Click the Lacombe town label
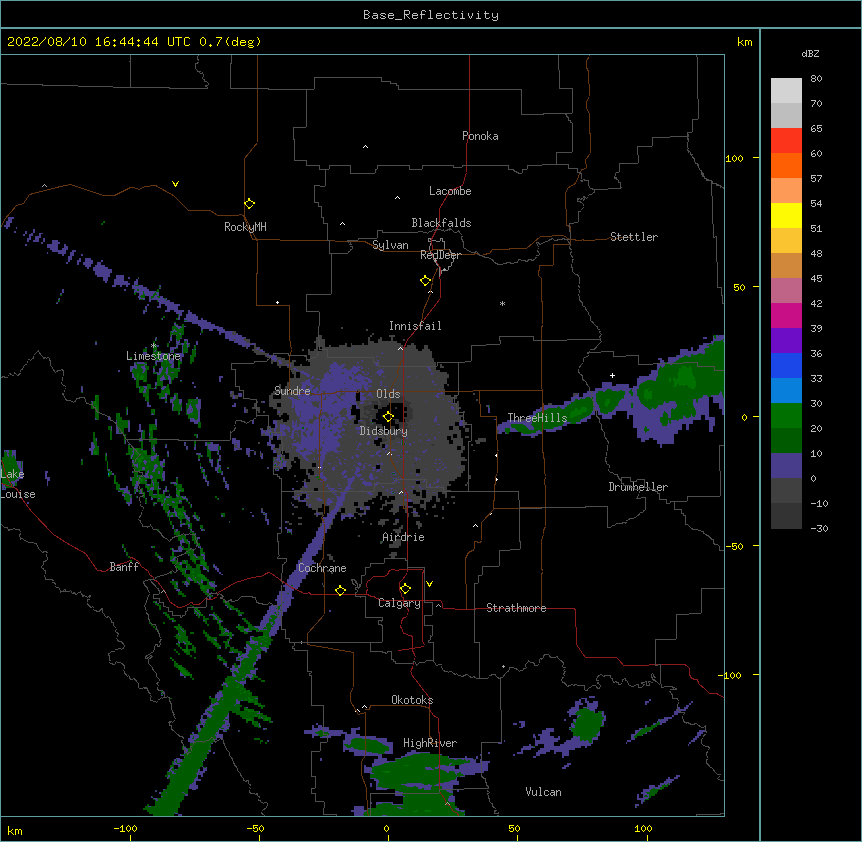 450,191
